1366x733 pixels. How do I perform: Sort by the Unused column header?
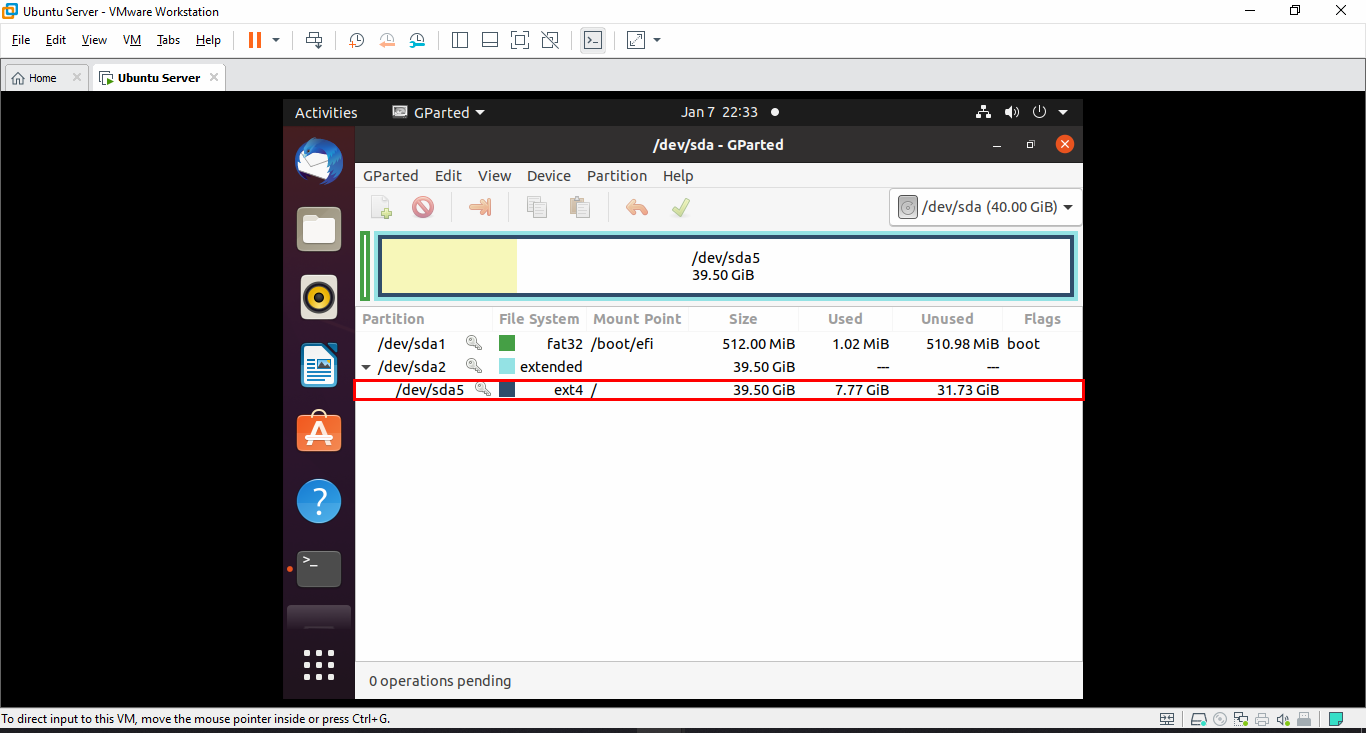point(947,319)
